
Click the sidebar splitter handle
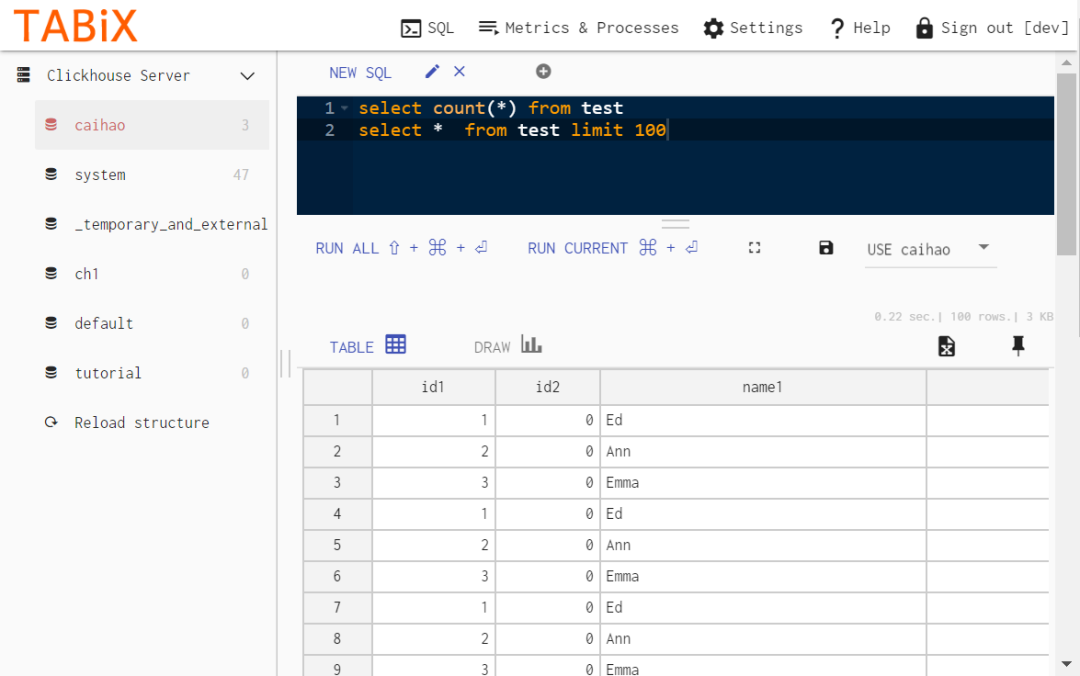[x=286, y=364]
